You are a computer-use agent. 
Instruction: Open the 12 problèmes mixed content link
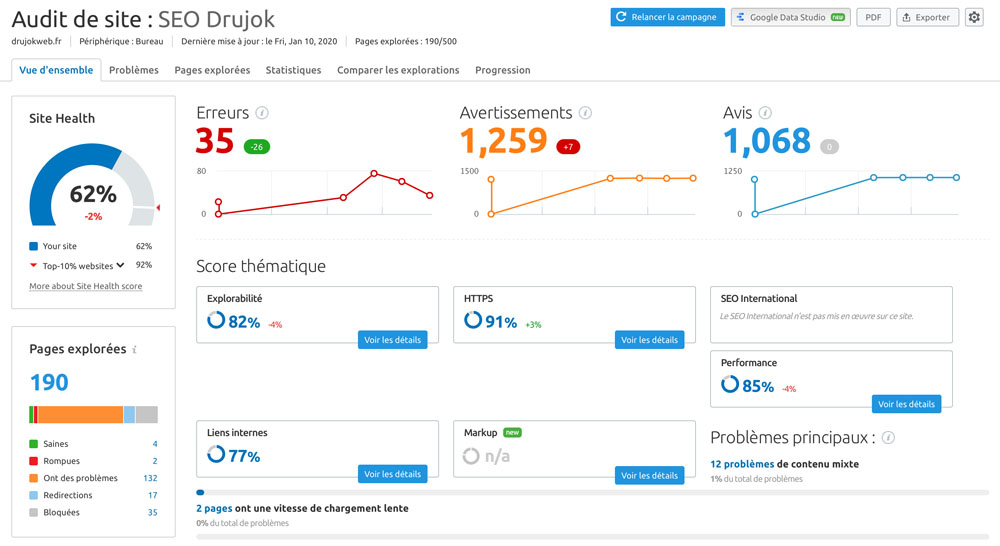[x=742, y=464]
